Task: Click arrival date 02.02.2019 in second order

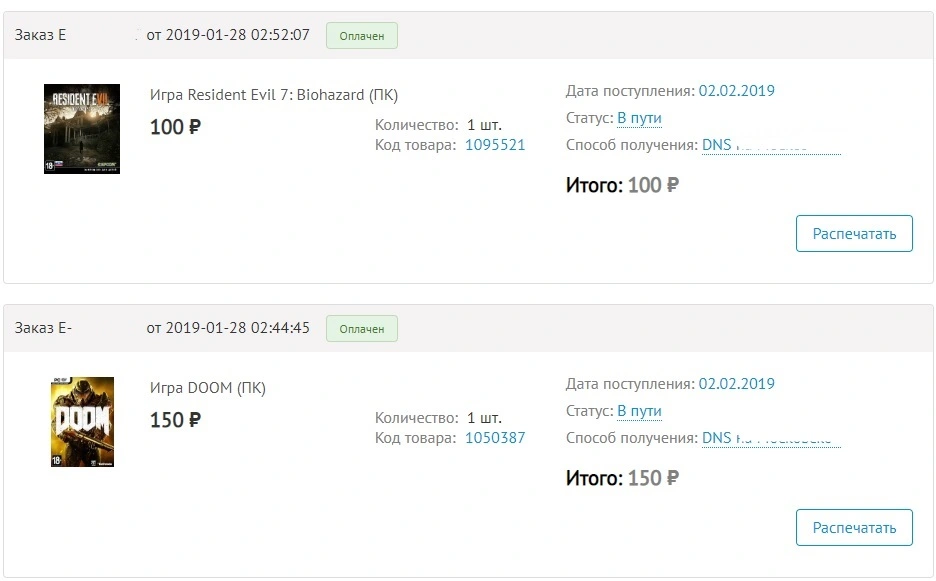Action: [737, 383]
